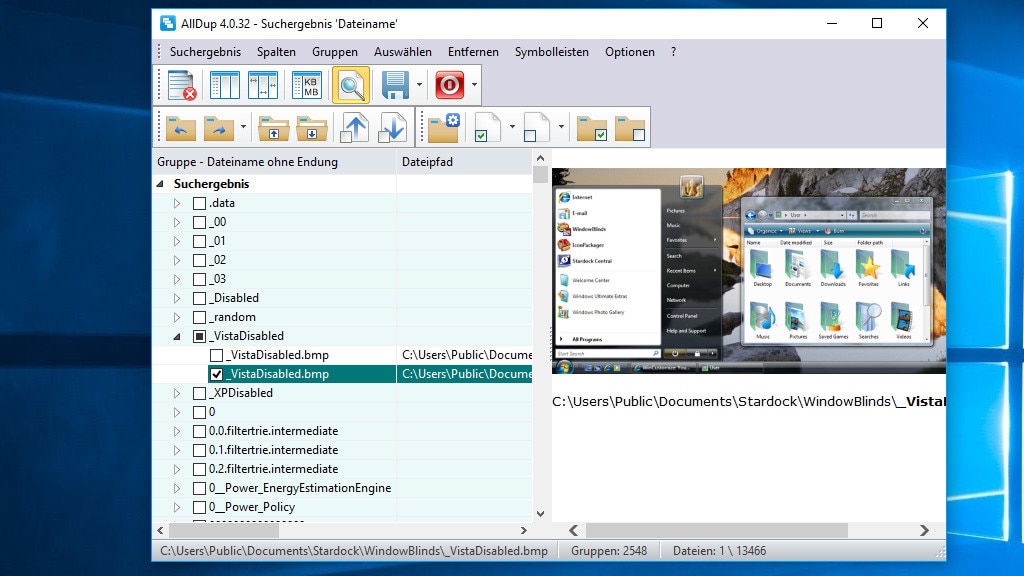Open the column selection toolbar icon
1024x576 pixels.
(x=225, y=85)
